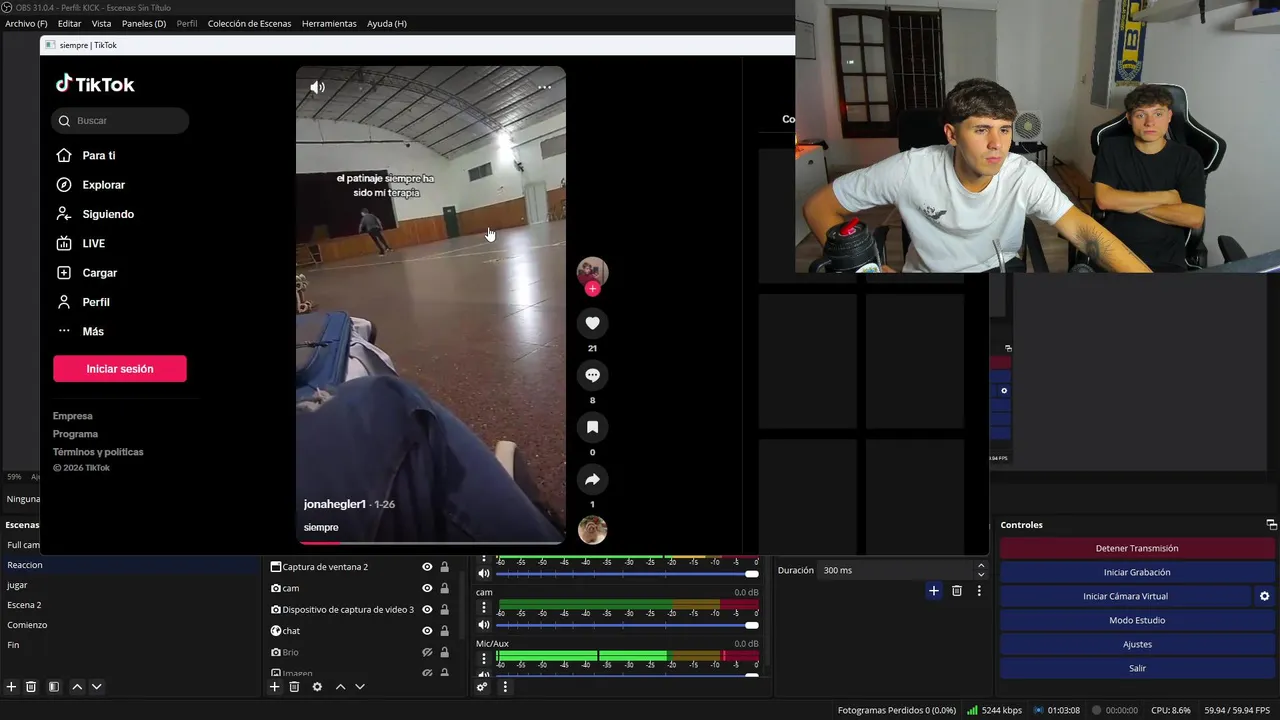The width and height of the screenshot is (1280, 720).
Task: Open the 'Colección de Escenas' menu
Action: point(249,23)
